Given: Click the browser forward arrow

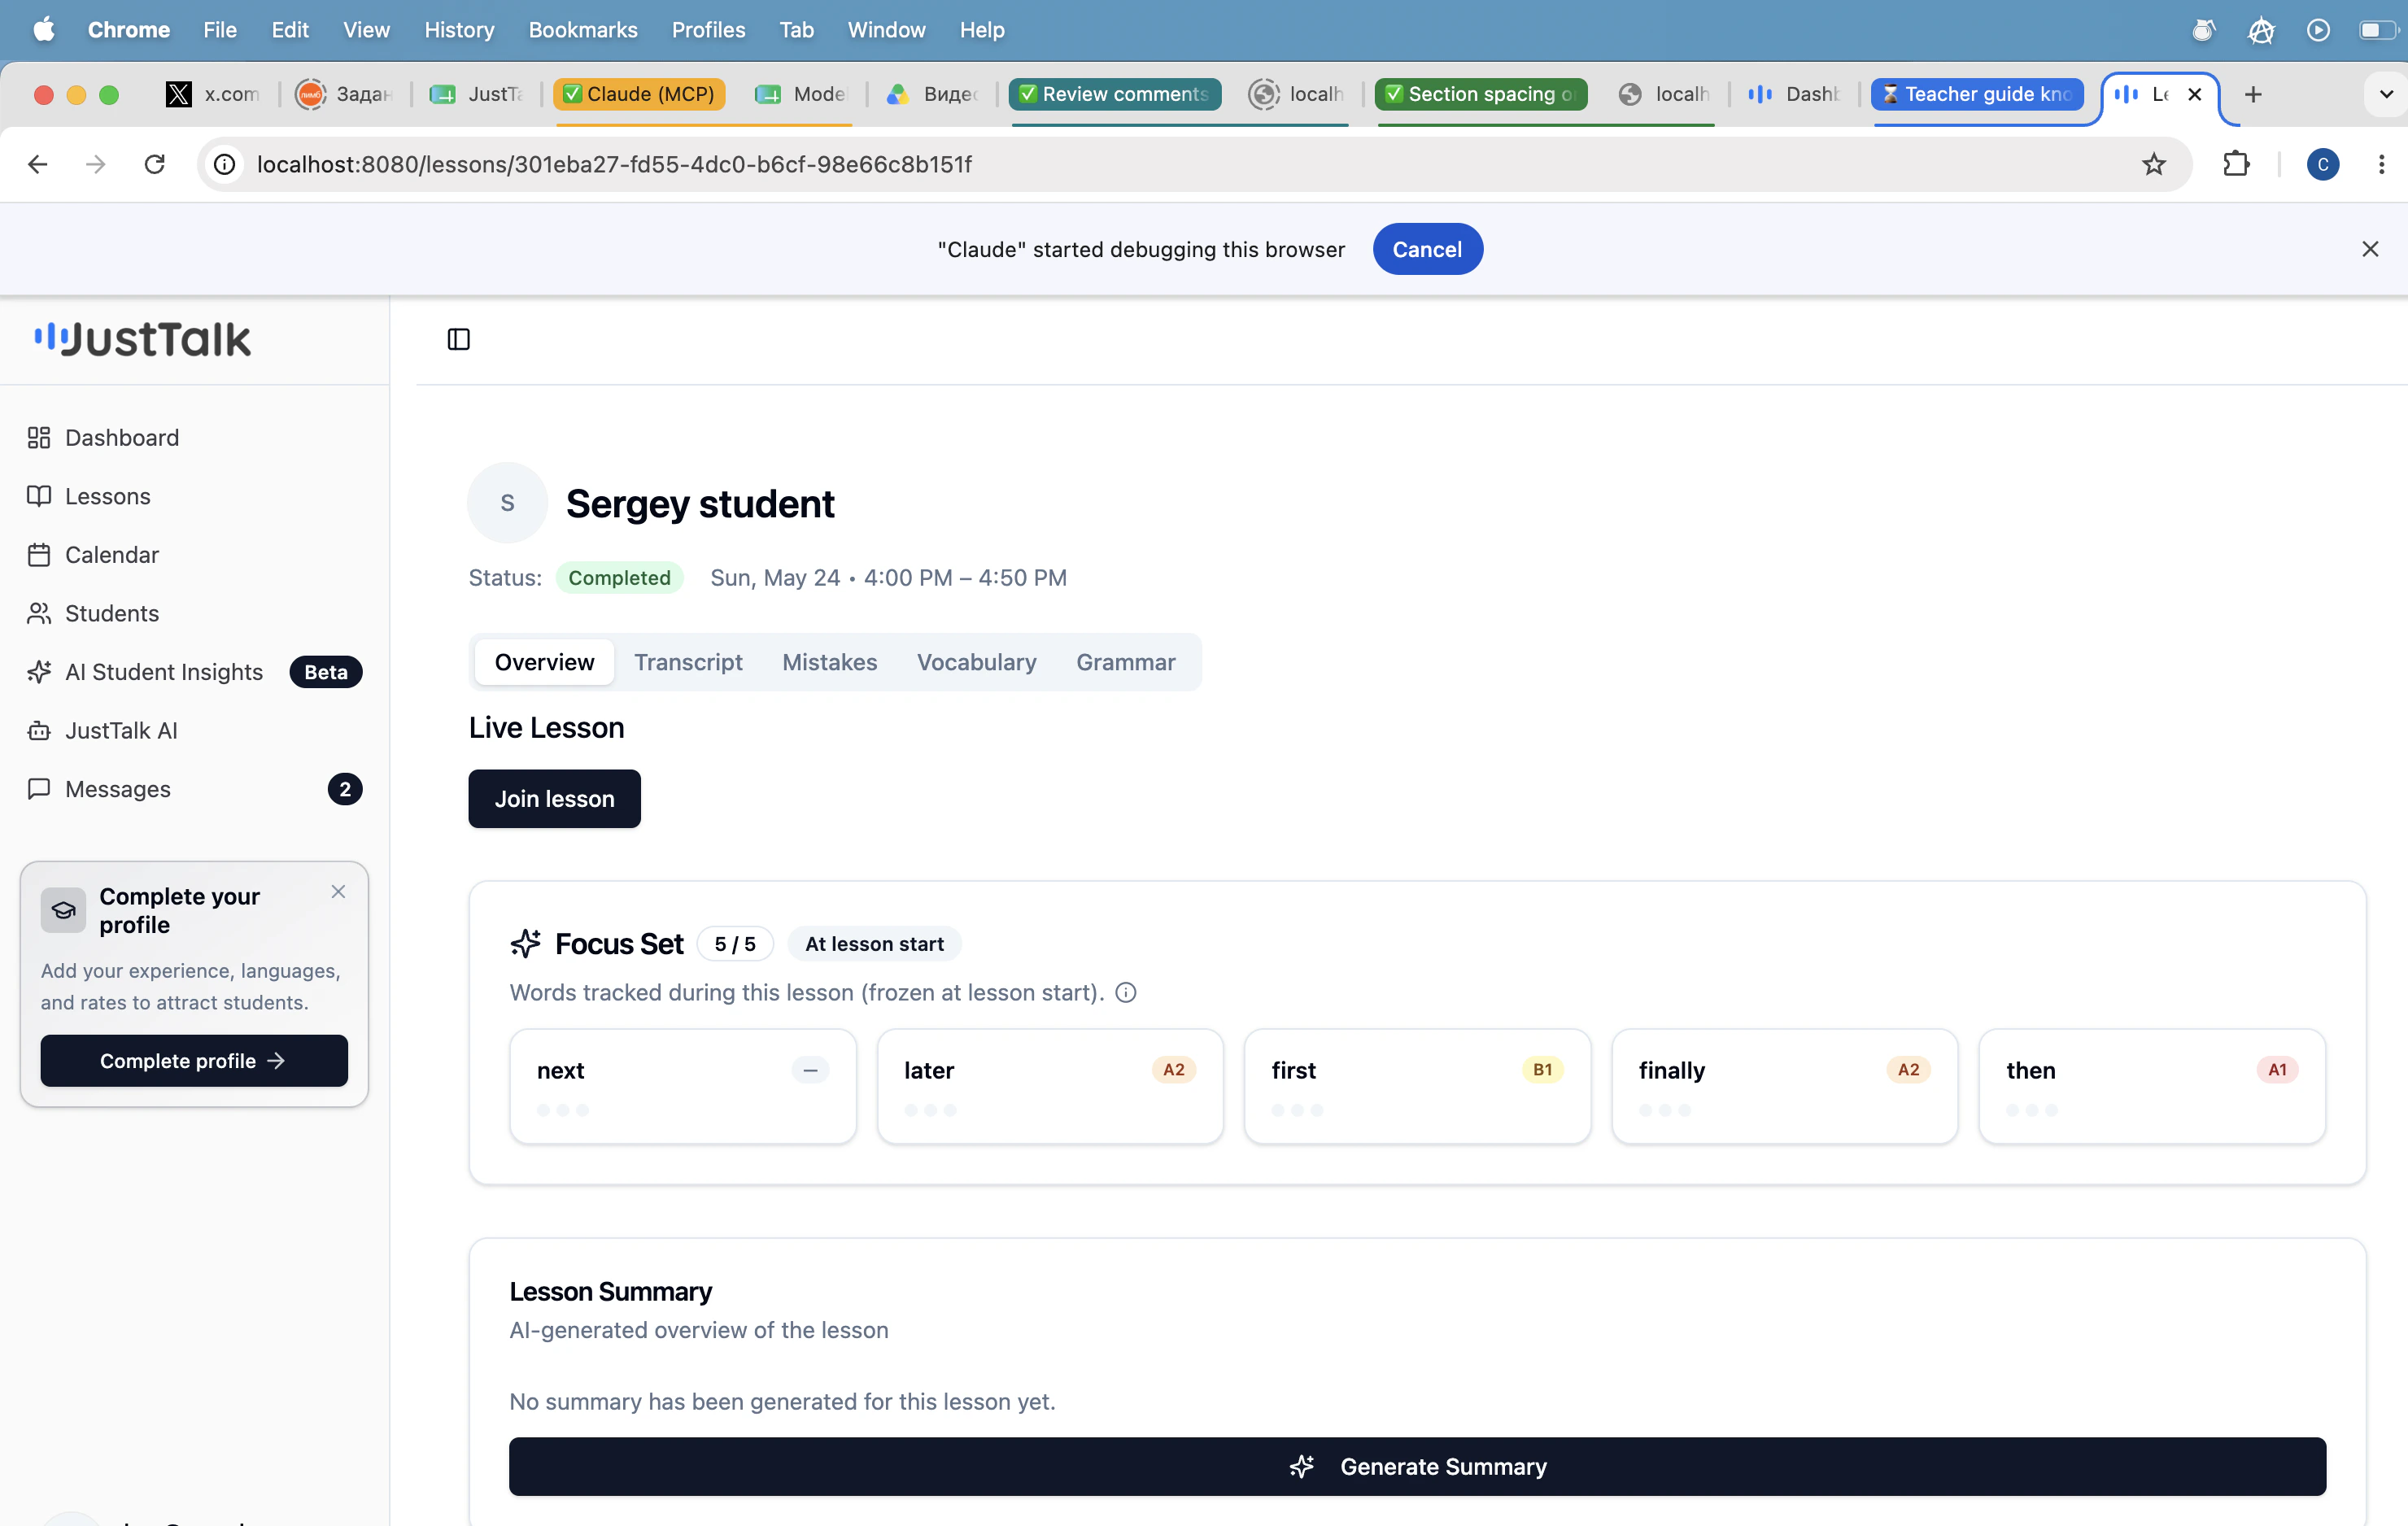Looking at the screenshot, I should click(96, 164).
